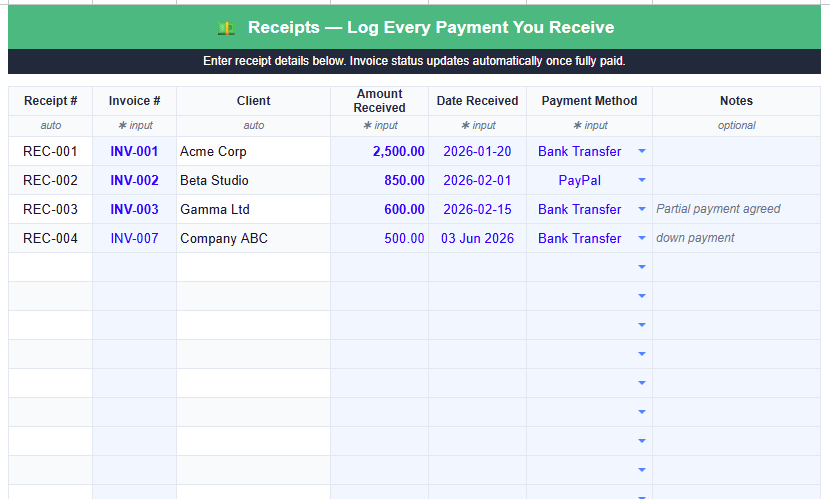Image resolution: width=830 pixels, height=499 pixels.
Task: Click the 'optional' hint under Notes
Action: point(736,125)
